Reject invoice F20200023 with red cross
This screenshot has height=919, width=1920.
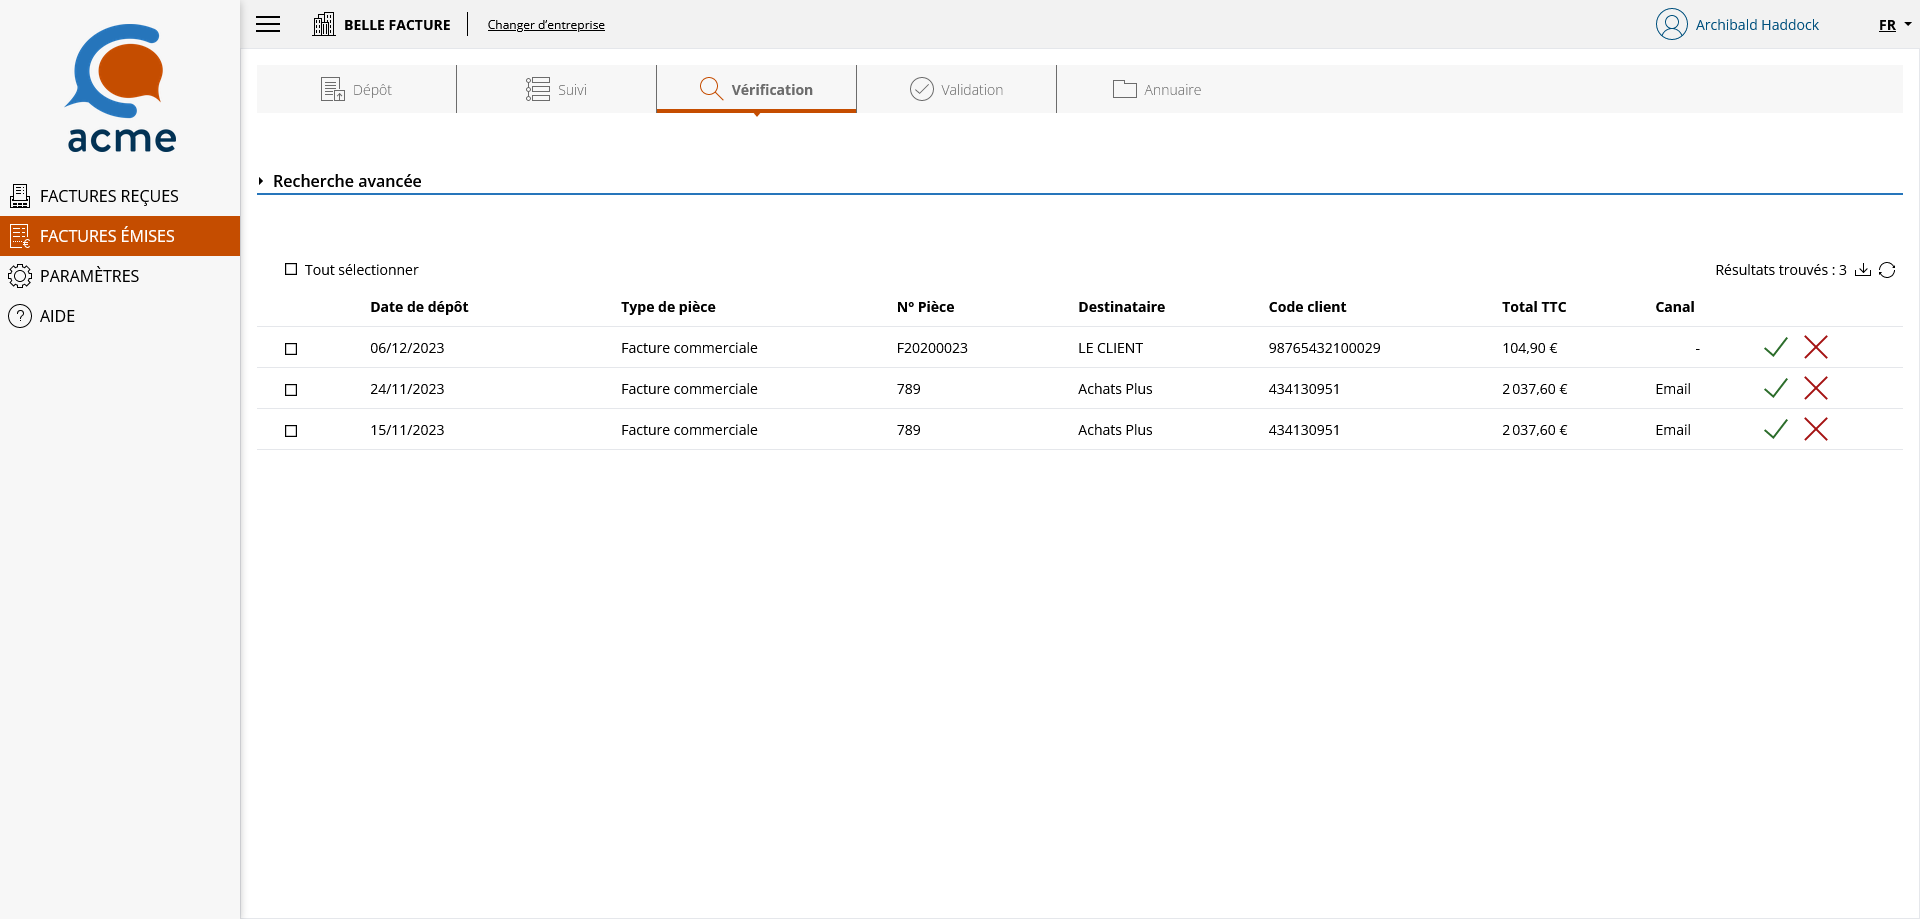pos(1816,347)
